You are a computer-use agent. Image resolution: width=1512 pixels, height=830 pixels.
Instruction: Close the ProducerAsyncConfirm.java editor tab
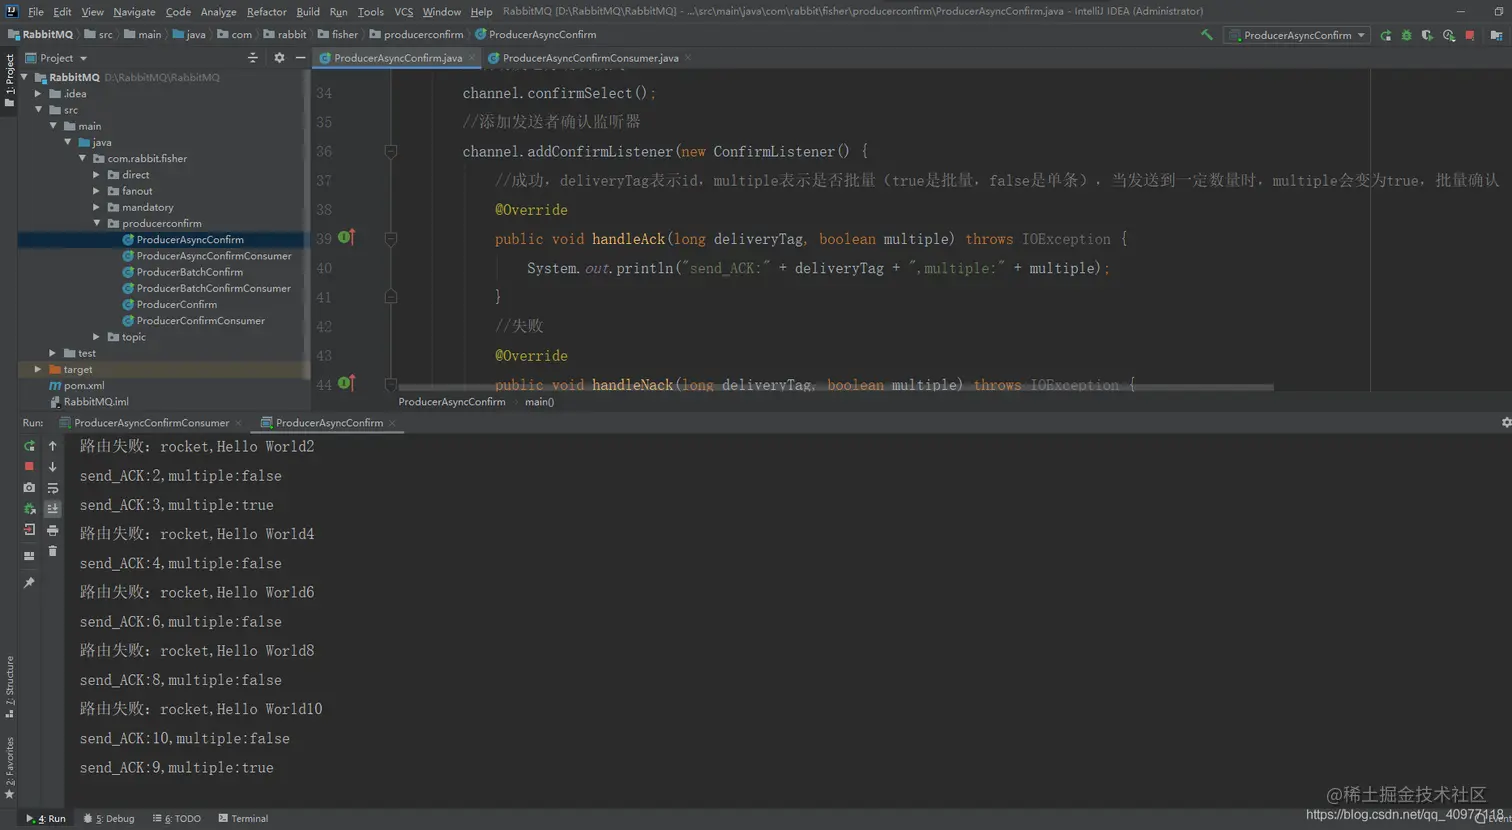click(x=472, y=58)
